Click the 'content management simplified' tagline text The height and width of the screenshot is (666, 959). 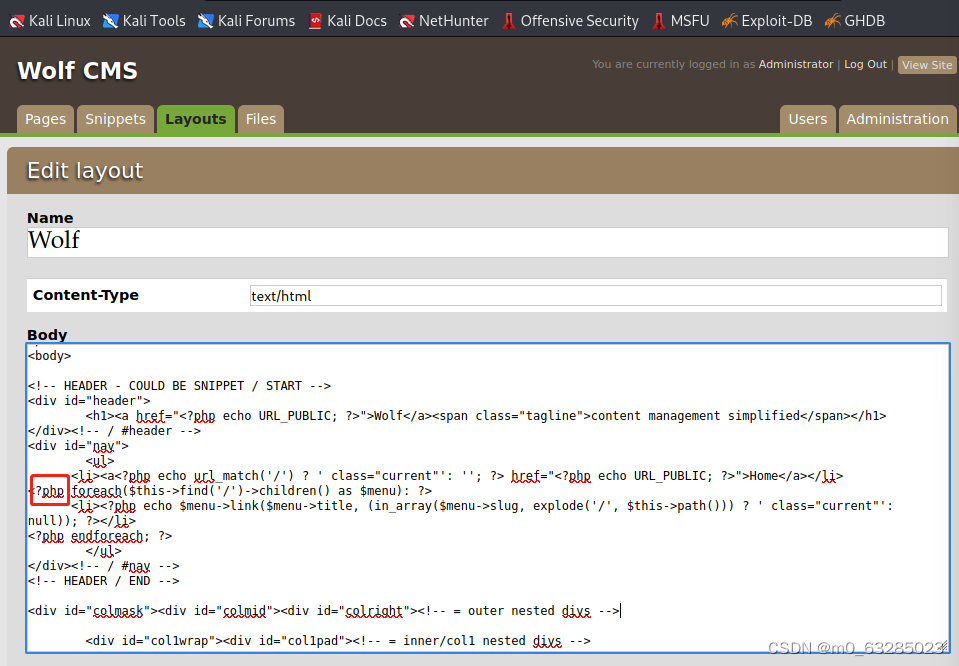point(695,416)
